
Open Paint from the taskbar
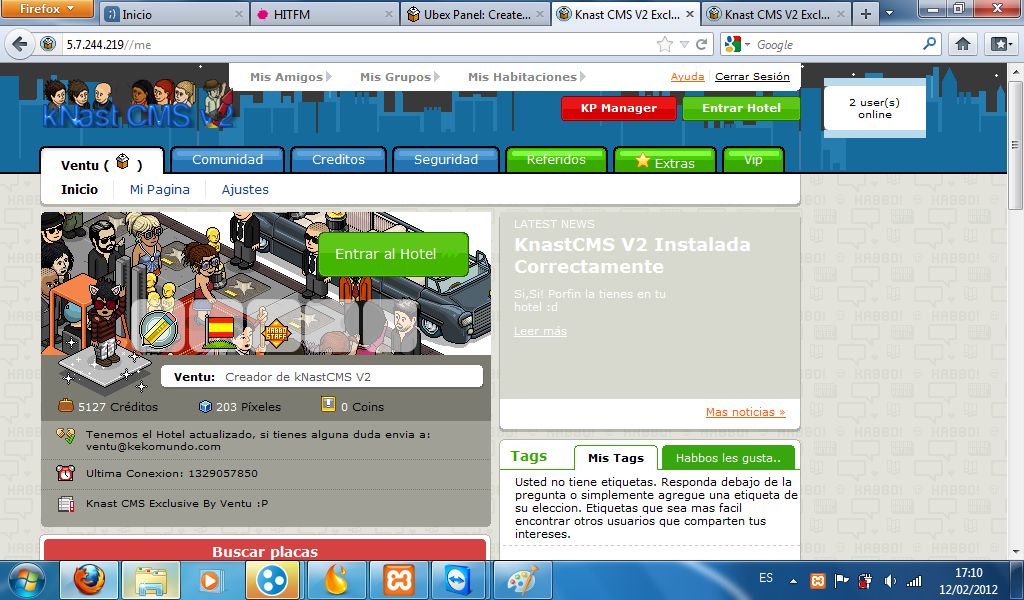[x=522, y=580]
